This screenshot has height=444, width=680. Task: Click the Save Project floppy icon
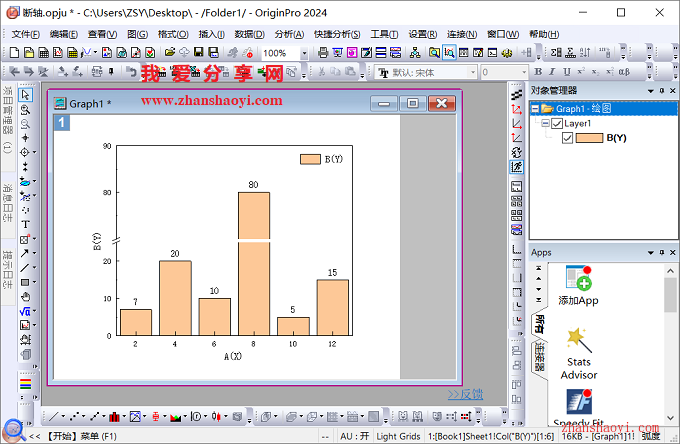click(199, 52)
